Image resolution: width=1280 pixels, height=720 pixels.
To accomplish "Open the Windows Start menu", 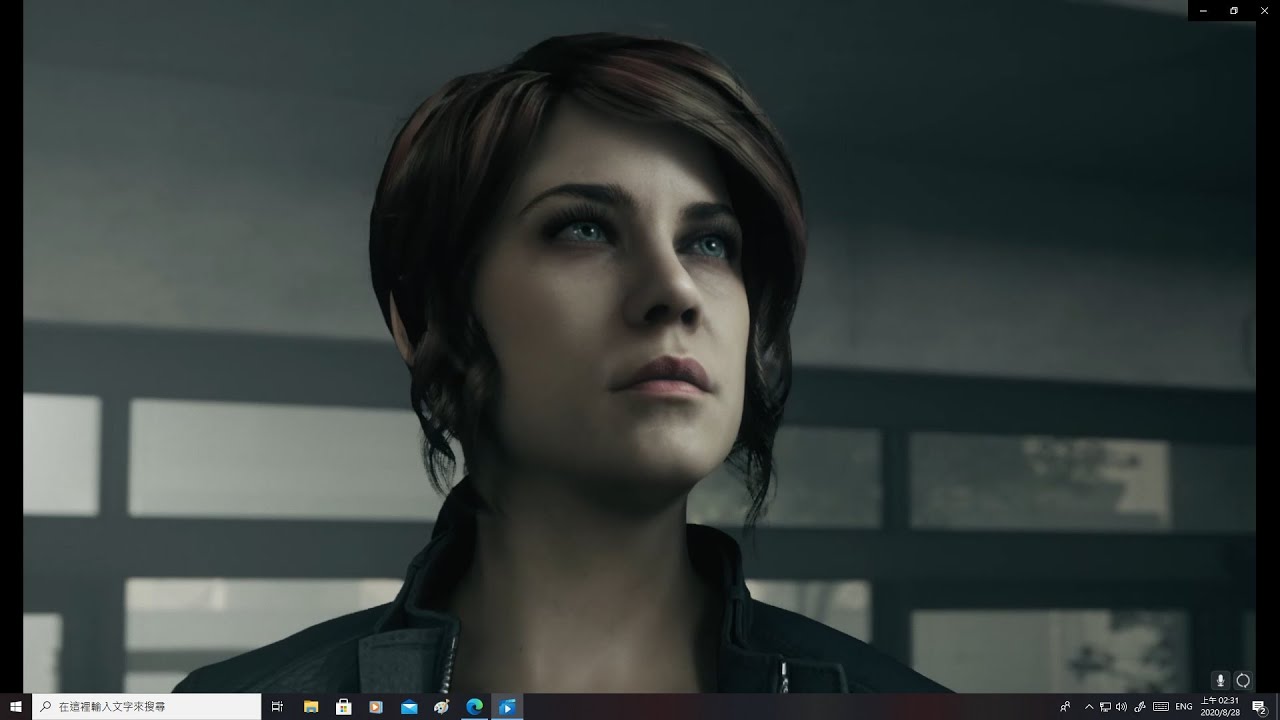I will [x=16, y=706].
